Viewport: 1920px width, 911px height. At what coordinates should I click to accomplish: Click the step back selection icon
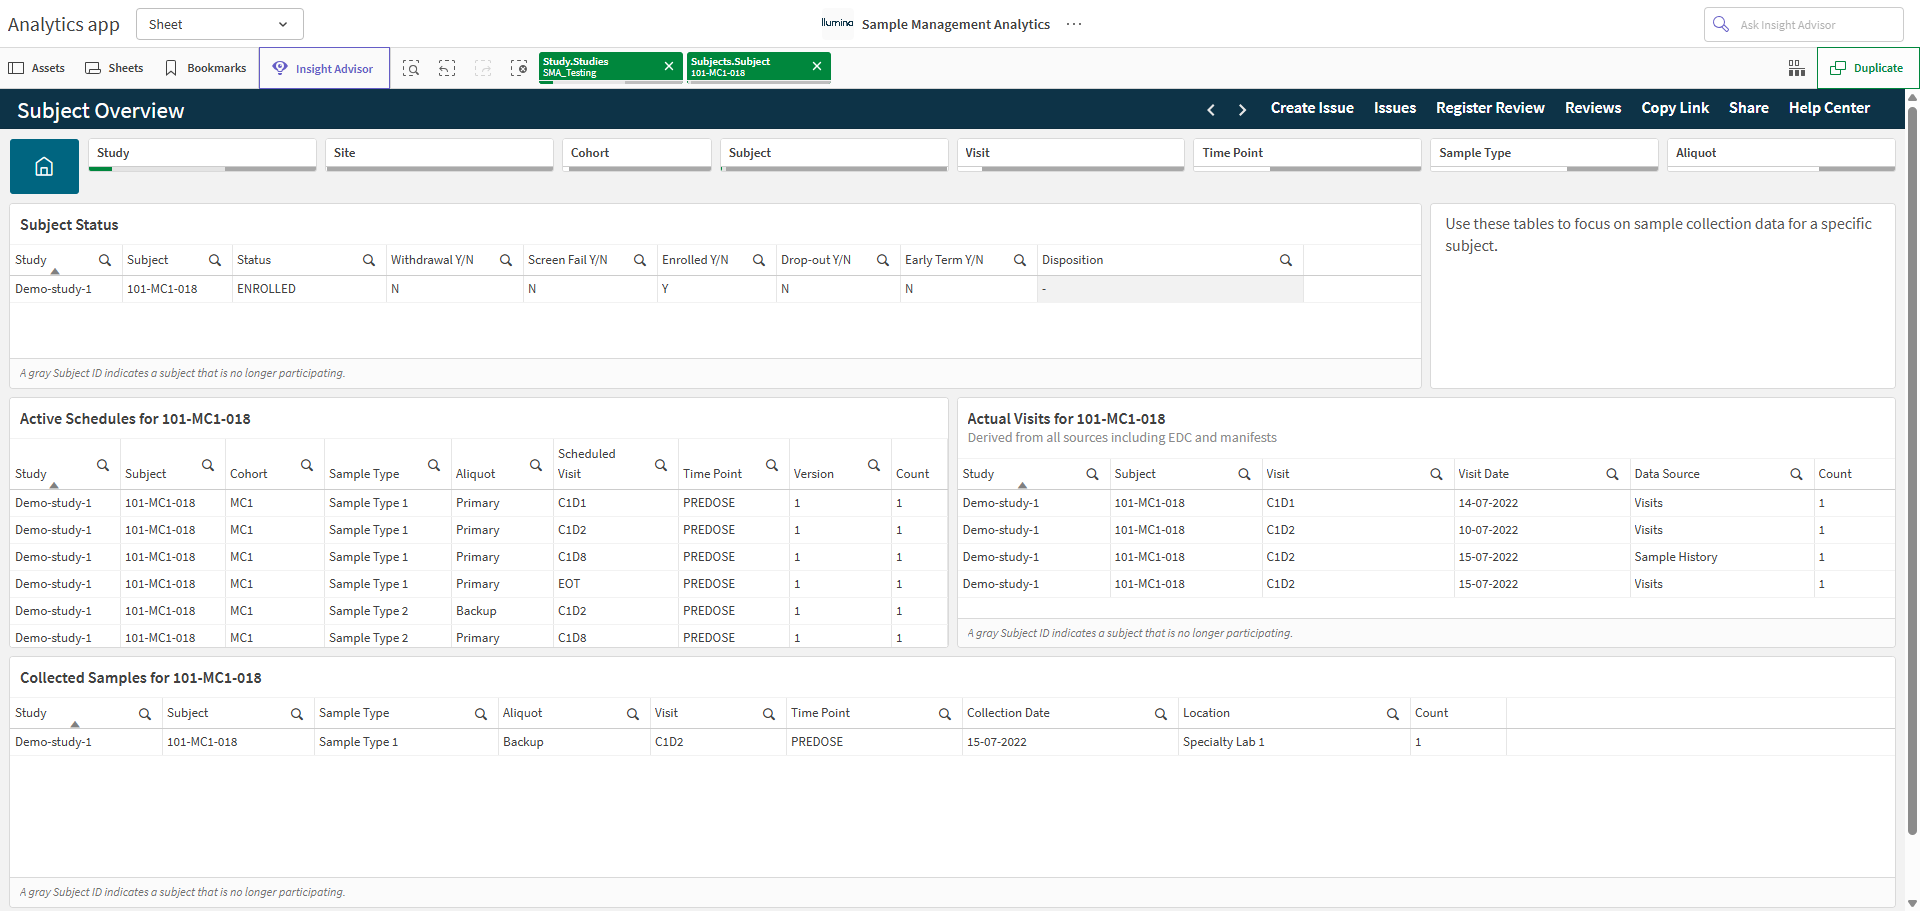[x=447, y=68]
